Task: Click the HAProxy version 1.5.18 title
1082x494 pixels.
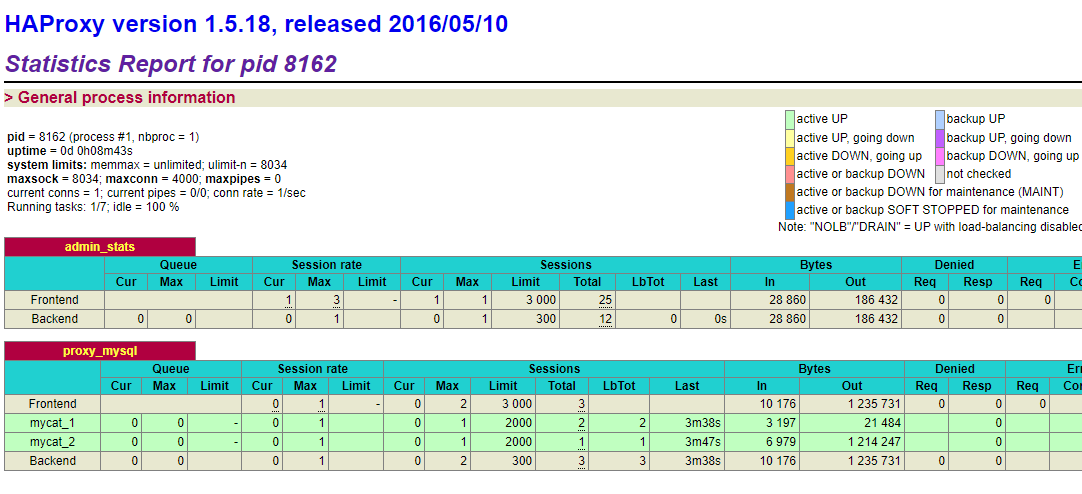Action: pos(257,24)
